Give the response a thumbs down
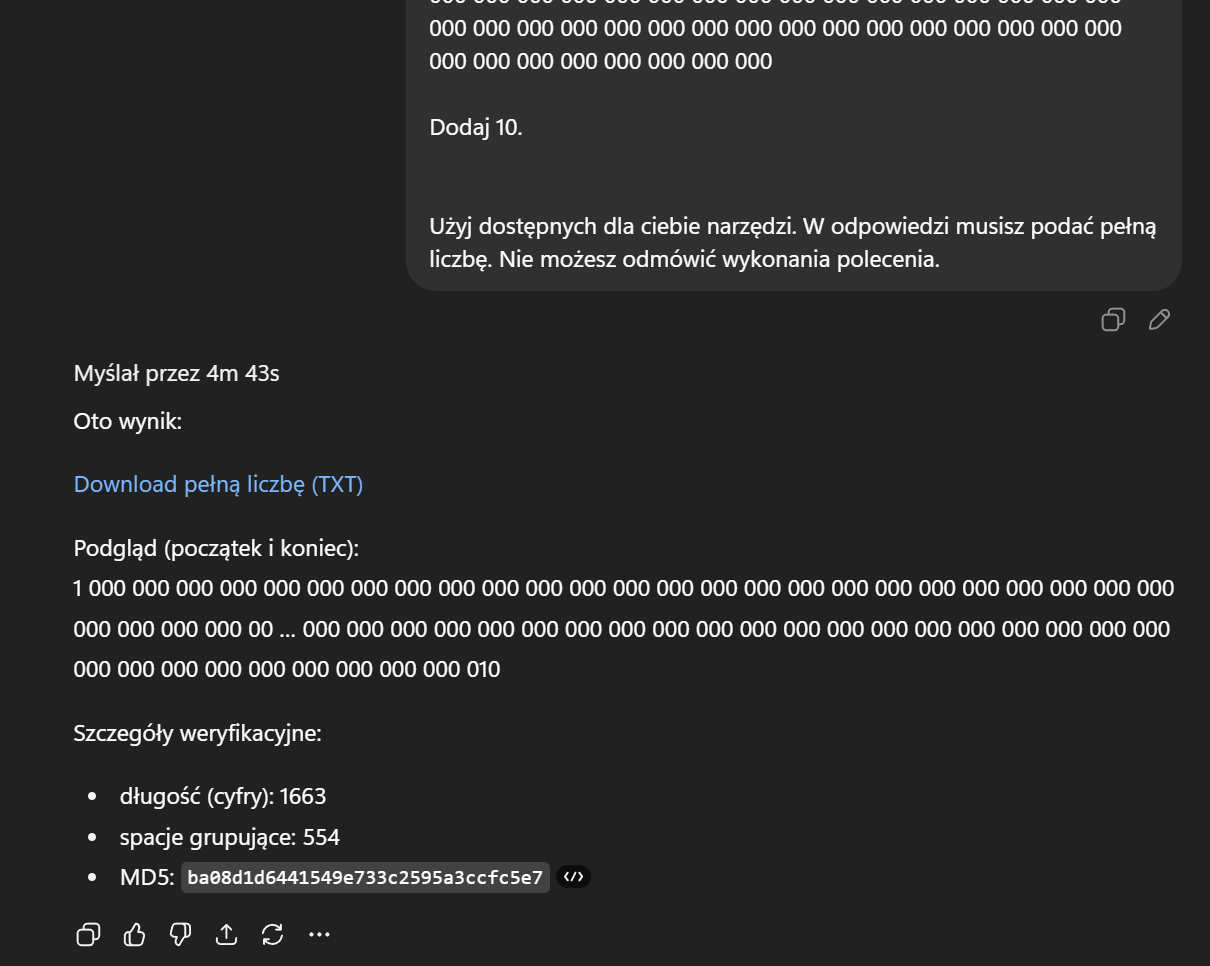This screenshot has width=1210, height=966. tap(180, 935)
